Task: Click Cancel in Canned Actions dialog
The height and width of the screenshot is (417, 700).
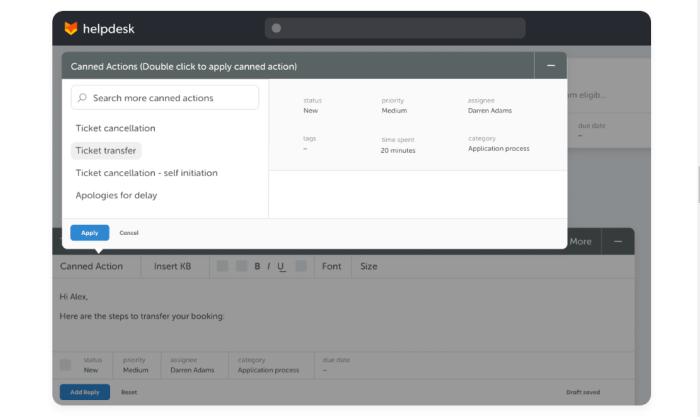Action: point(129,233)
